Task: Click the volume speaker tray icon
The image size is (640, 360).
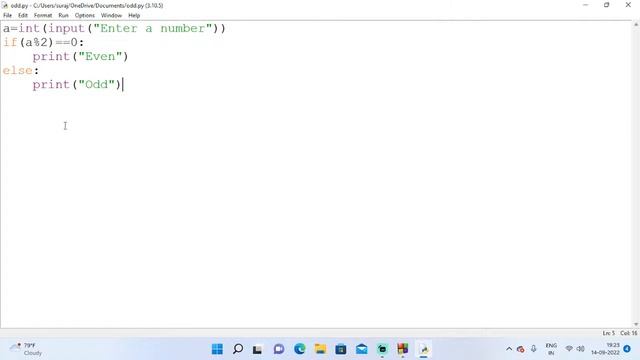Action: tap(580, 349)
